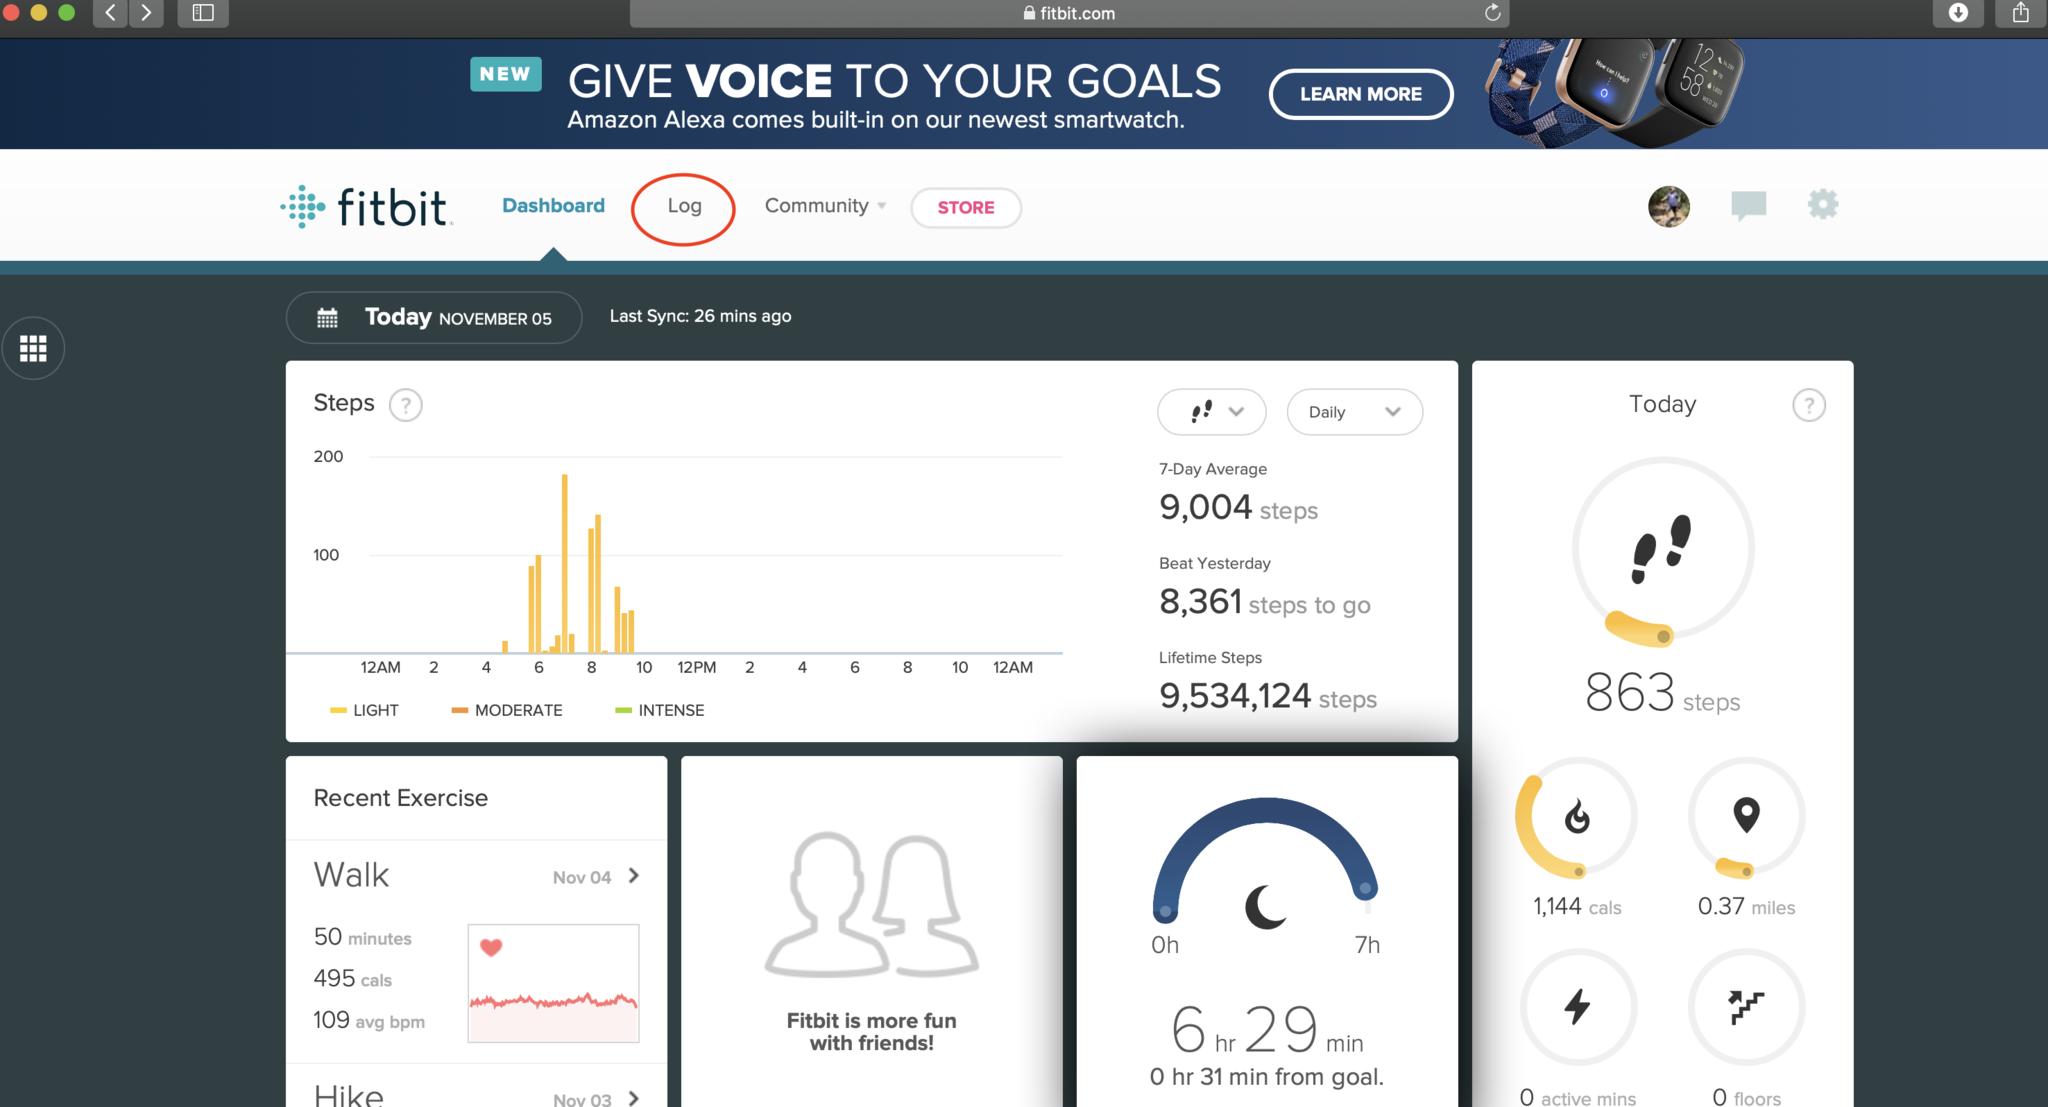Open the Steps help question mark
The image size is (2048, 1107).
pos(405,405)
